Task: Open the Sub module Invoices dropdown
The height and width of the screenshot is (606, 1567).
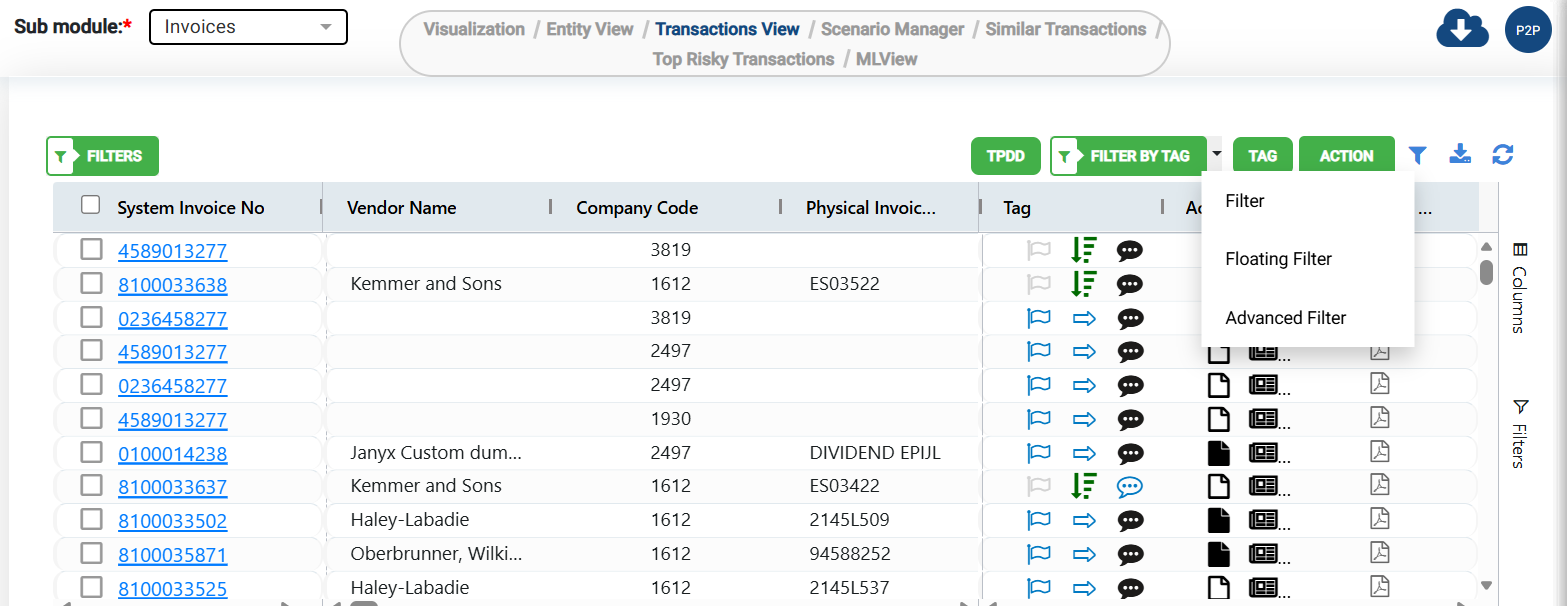Action: pyautogui.click(x=248, y=27)
